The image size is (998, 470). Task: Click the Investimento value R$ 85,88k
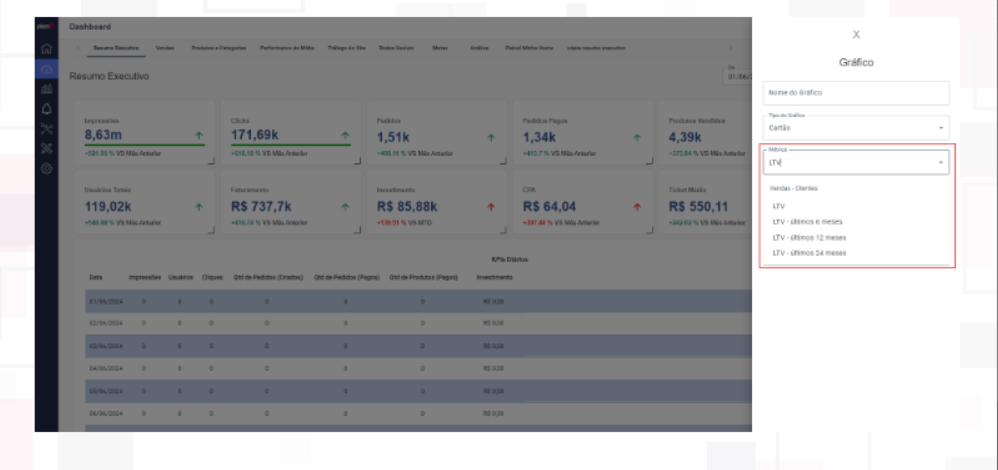tap(407, 206)
